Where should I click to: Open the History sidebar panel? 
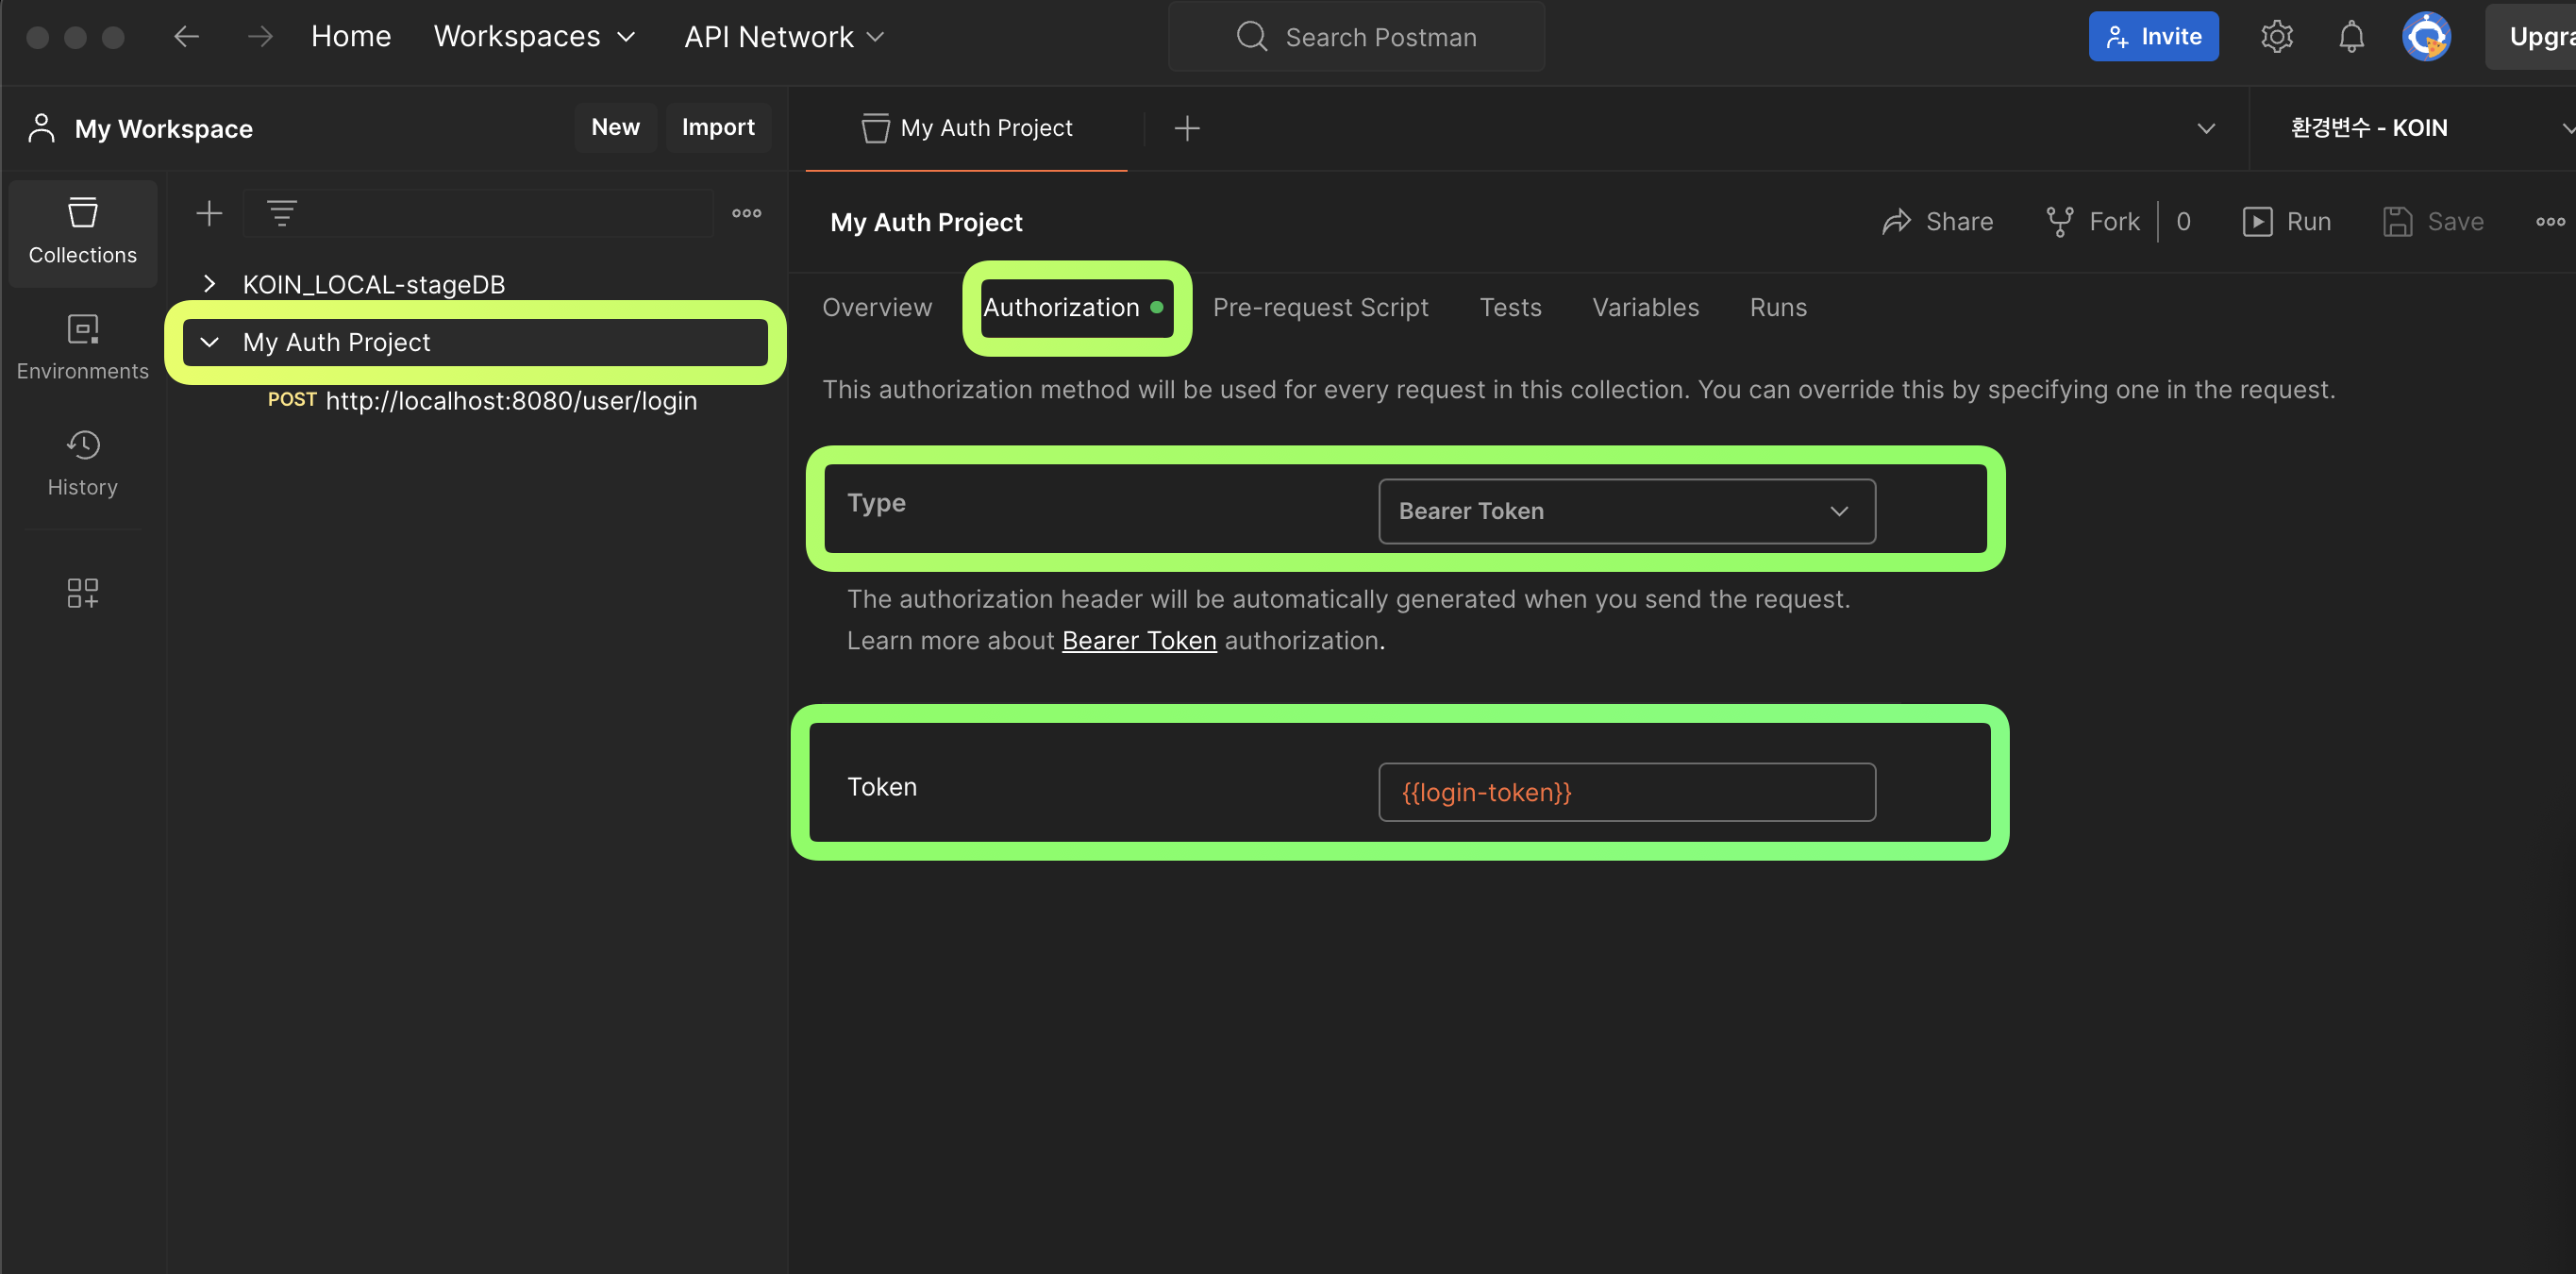click(82, 463)
